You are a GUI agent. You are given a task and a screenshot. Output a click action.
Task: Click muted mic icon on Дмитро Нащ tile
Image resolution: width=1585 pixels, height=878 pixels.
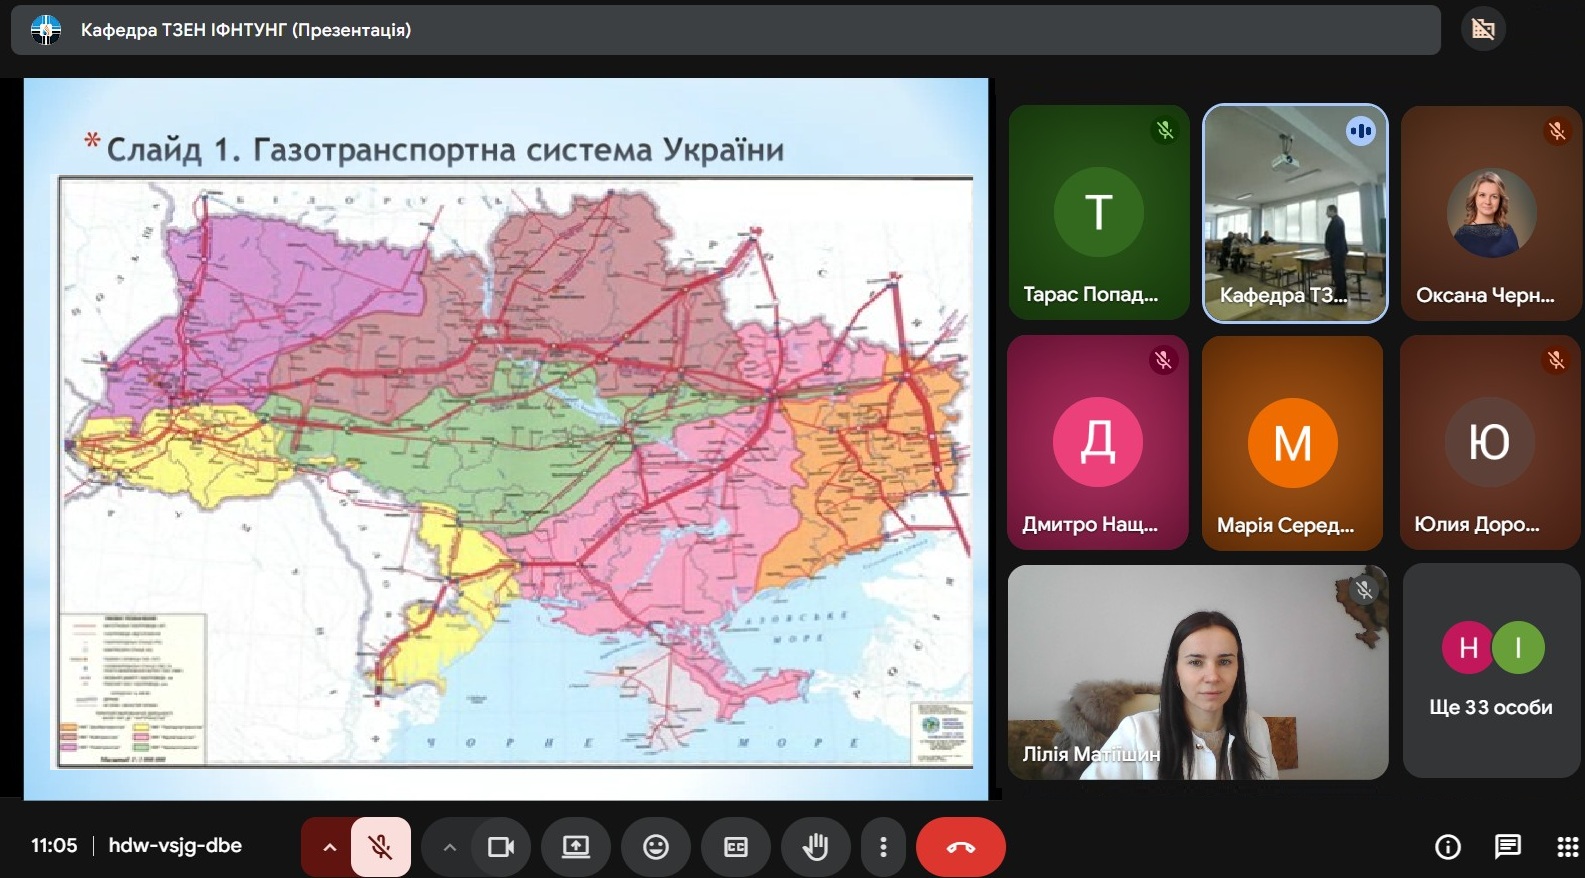1163,360
